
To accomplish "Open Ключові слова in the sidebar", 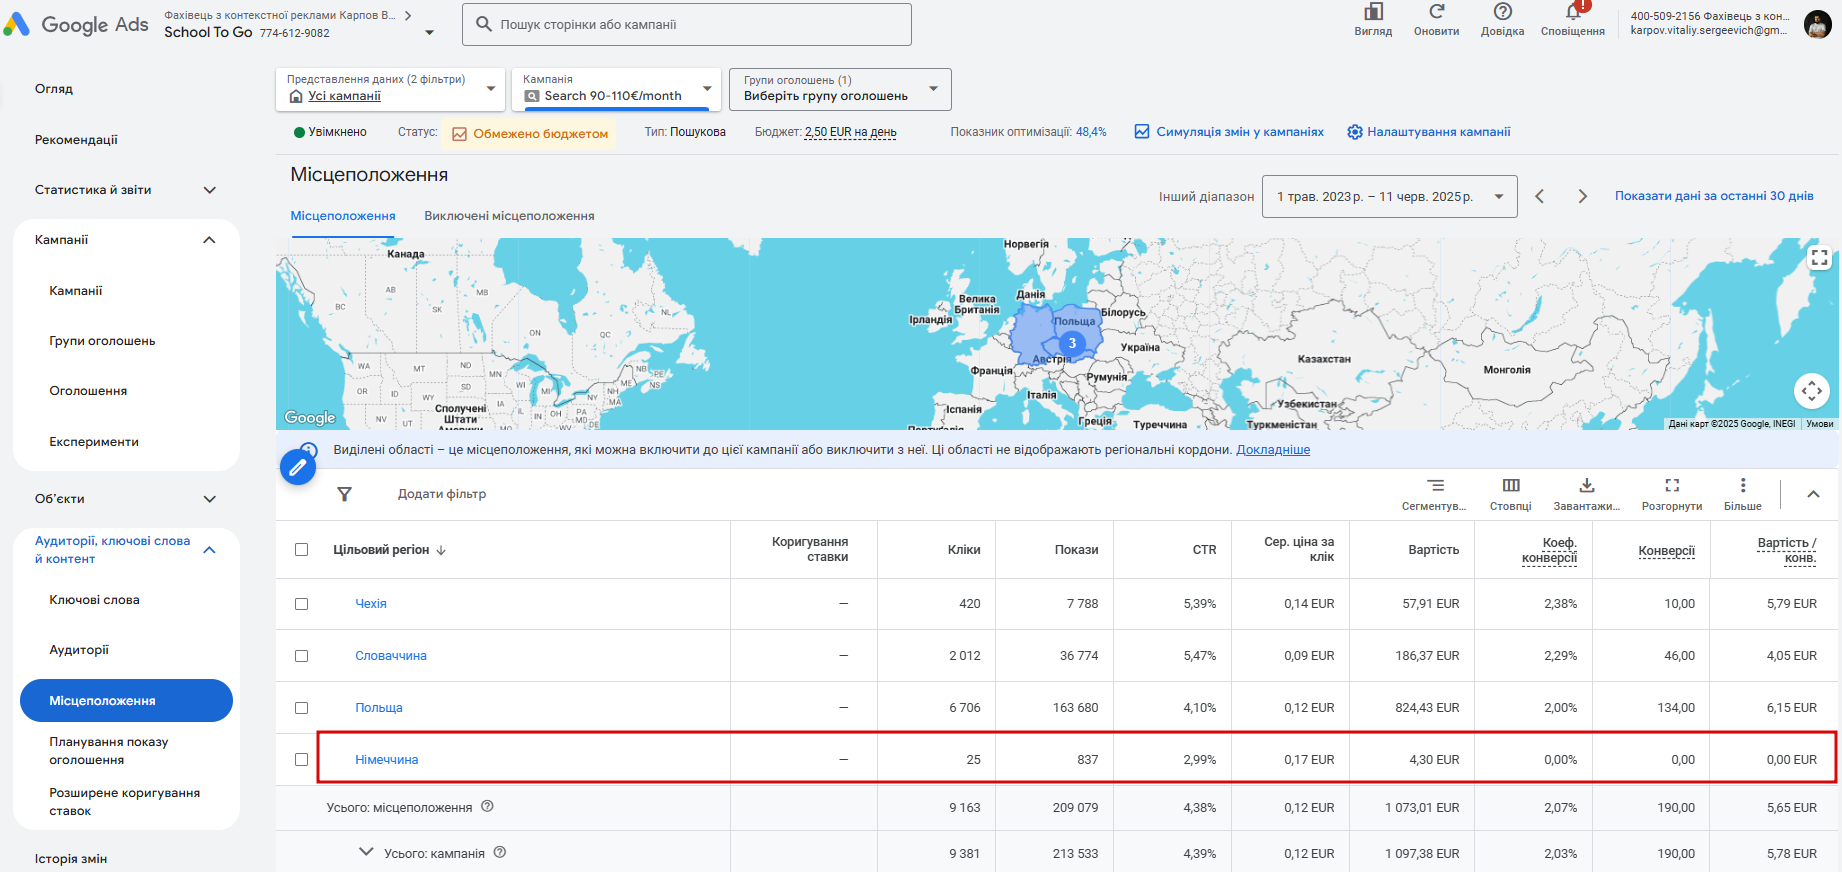I will click(94, 600).
